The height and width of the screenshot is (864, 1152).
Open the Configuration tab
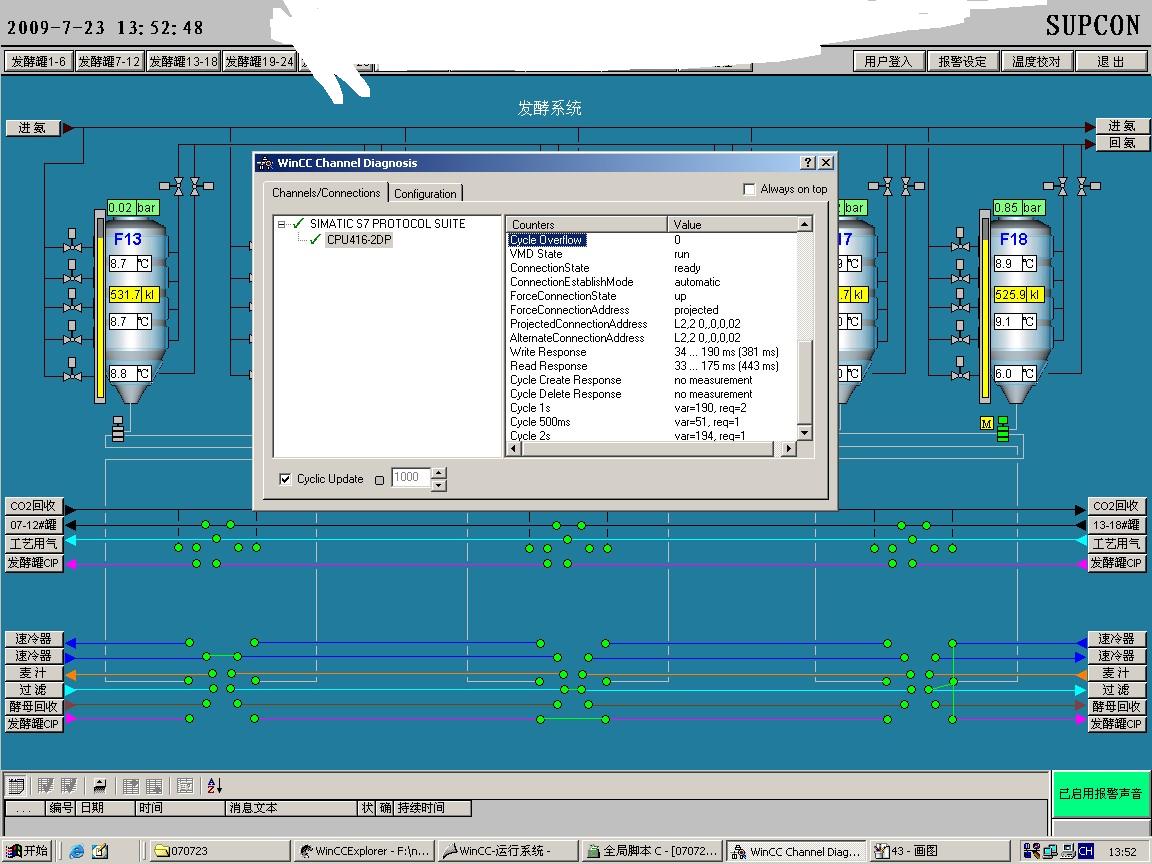click(425, 193)
